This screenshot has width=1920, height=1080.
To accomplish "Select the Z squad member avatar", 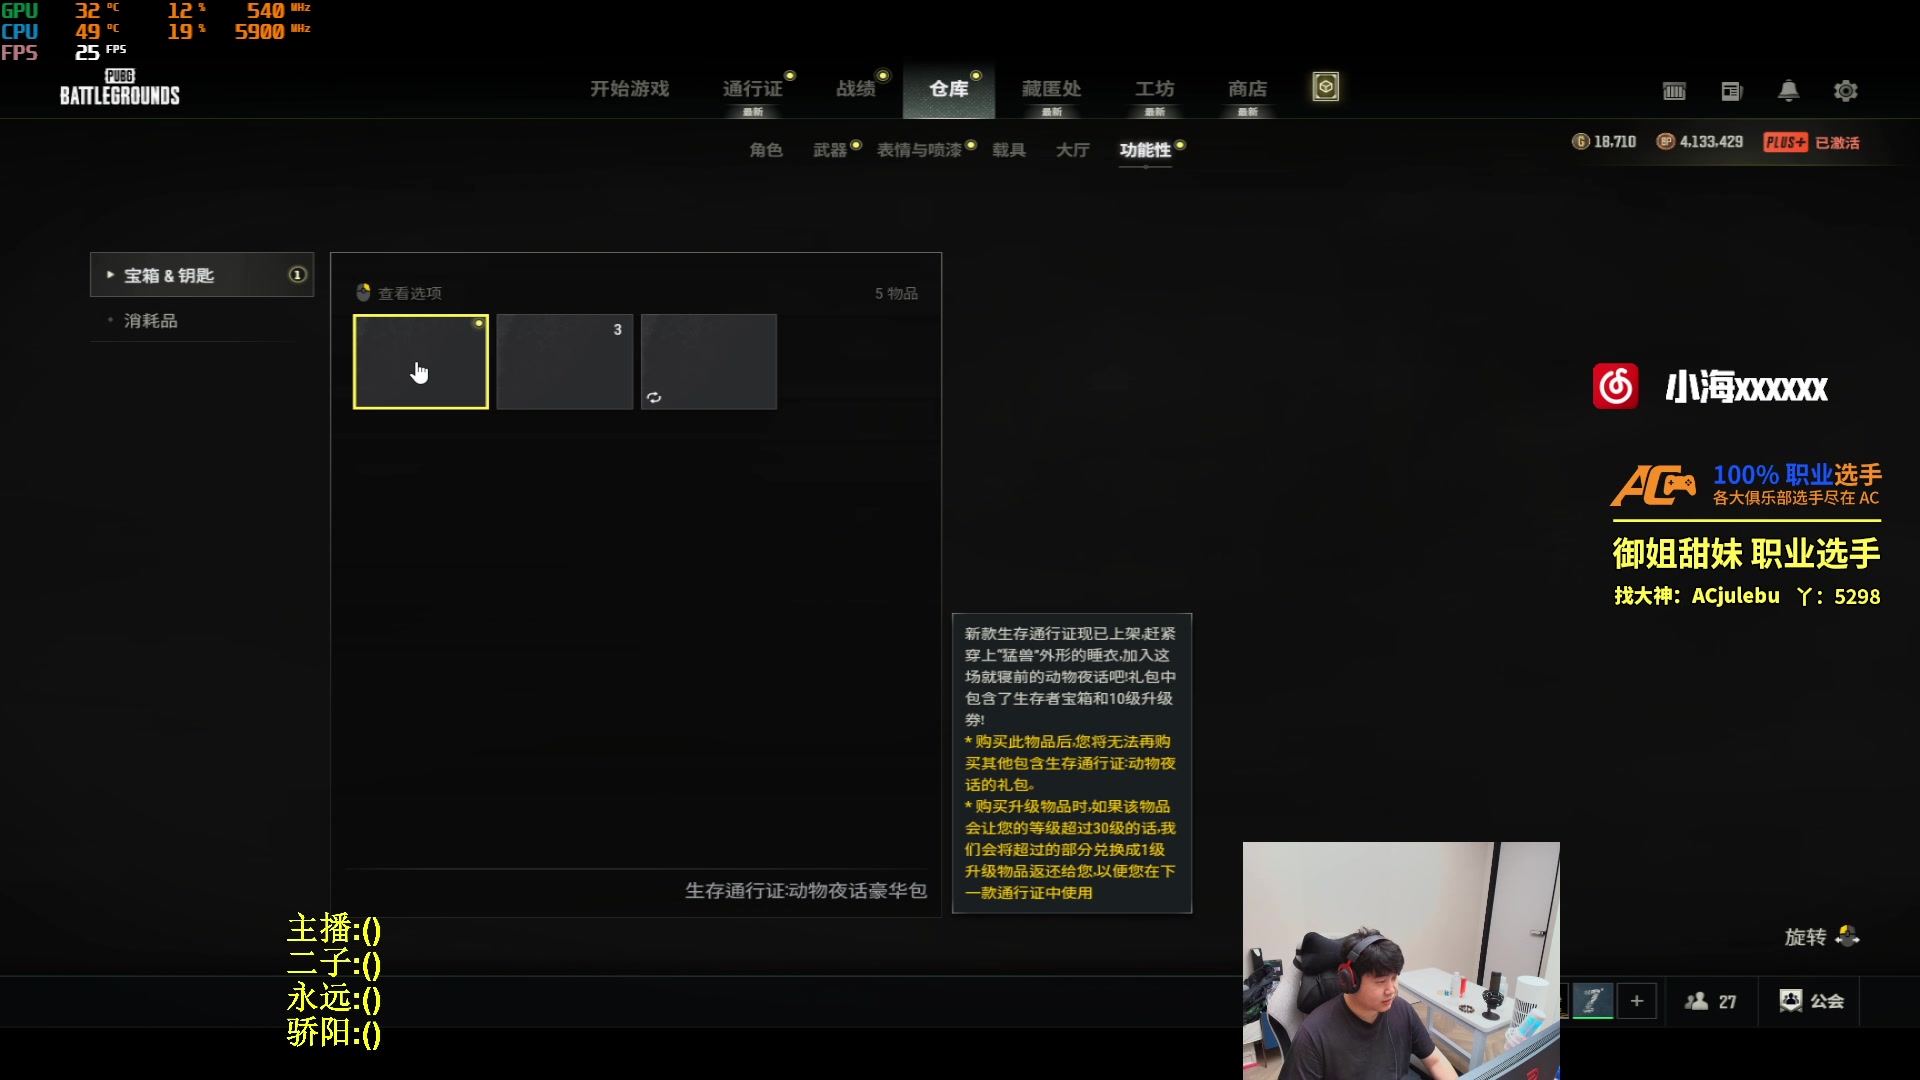I will point(1593,1000).
